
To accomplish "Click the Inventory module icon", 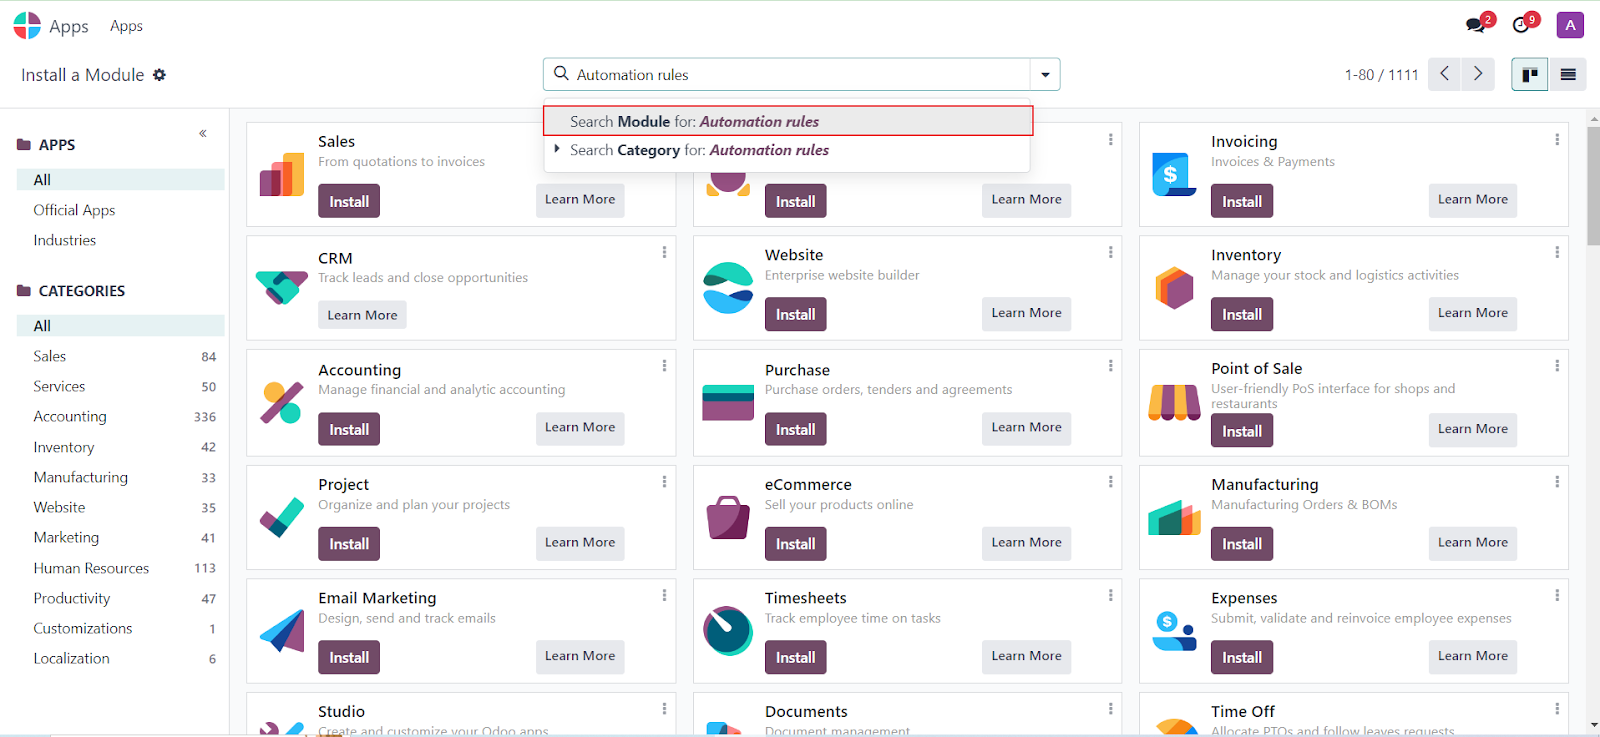I will [1174, 288].
